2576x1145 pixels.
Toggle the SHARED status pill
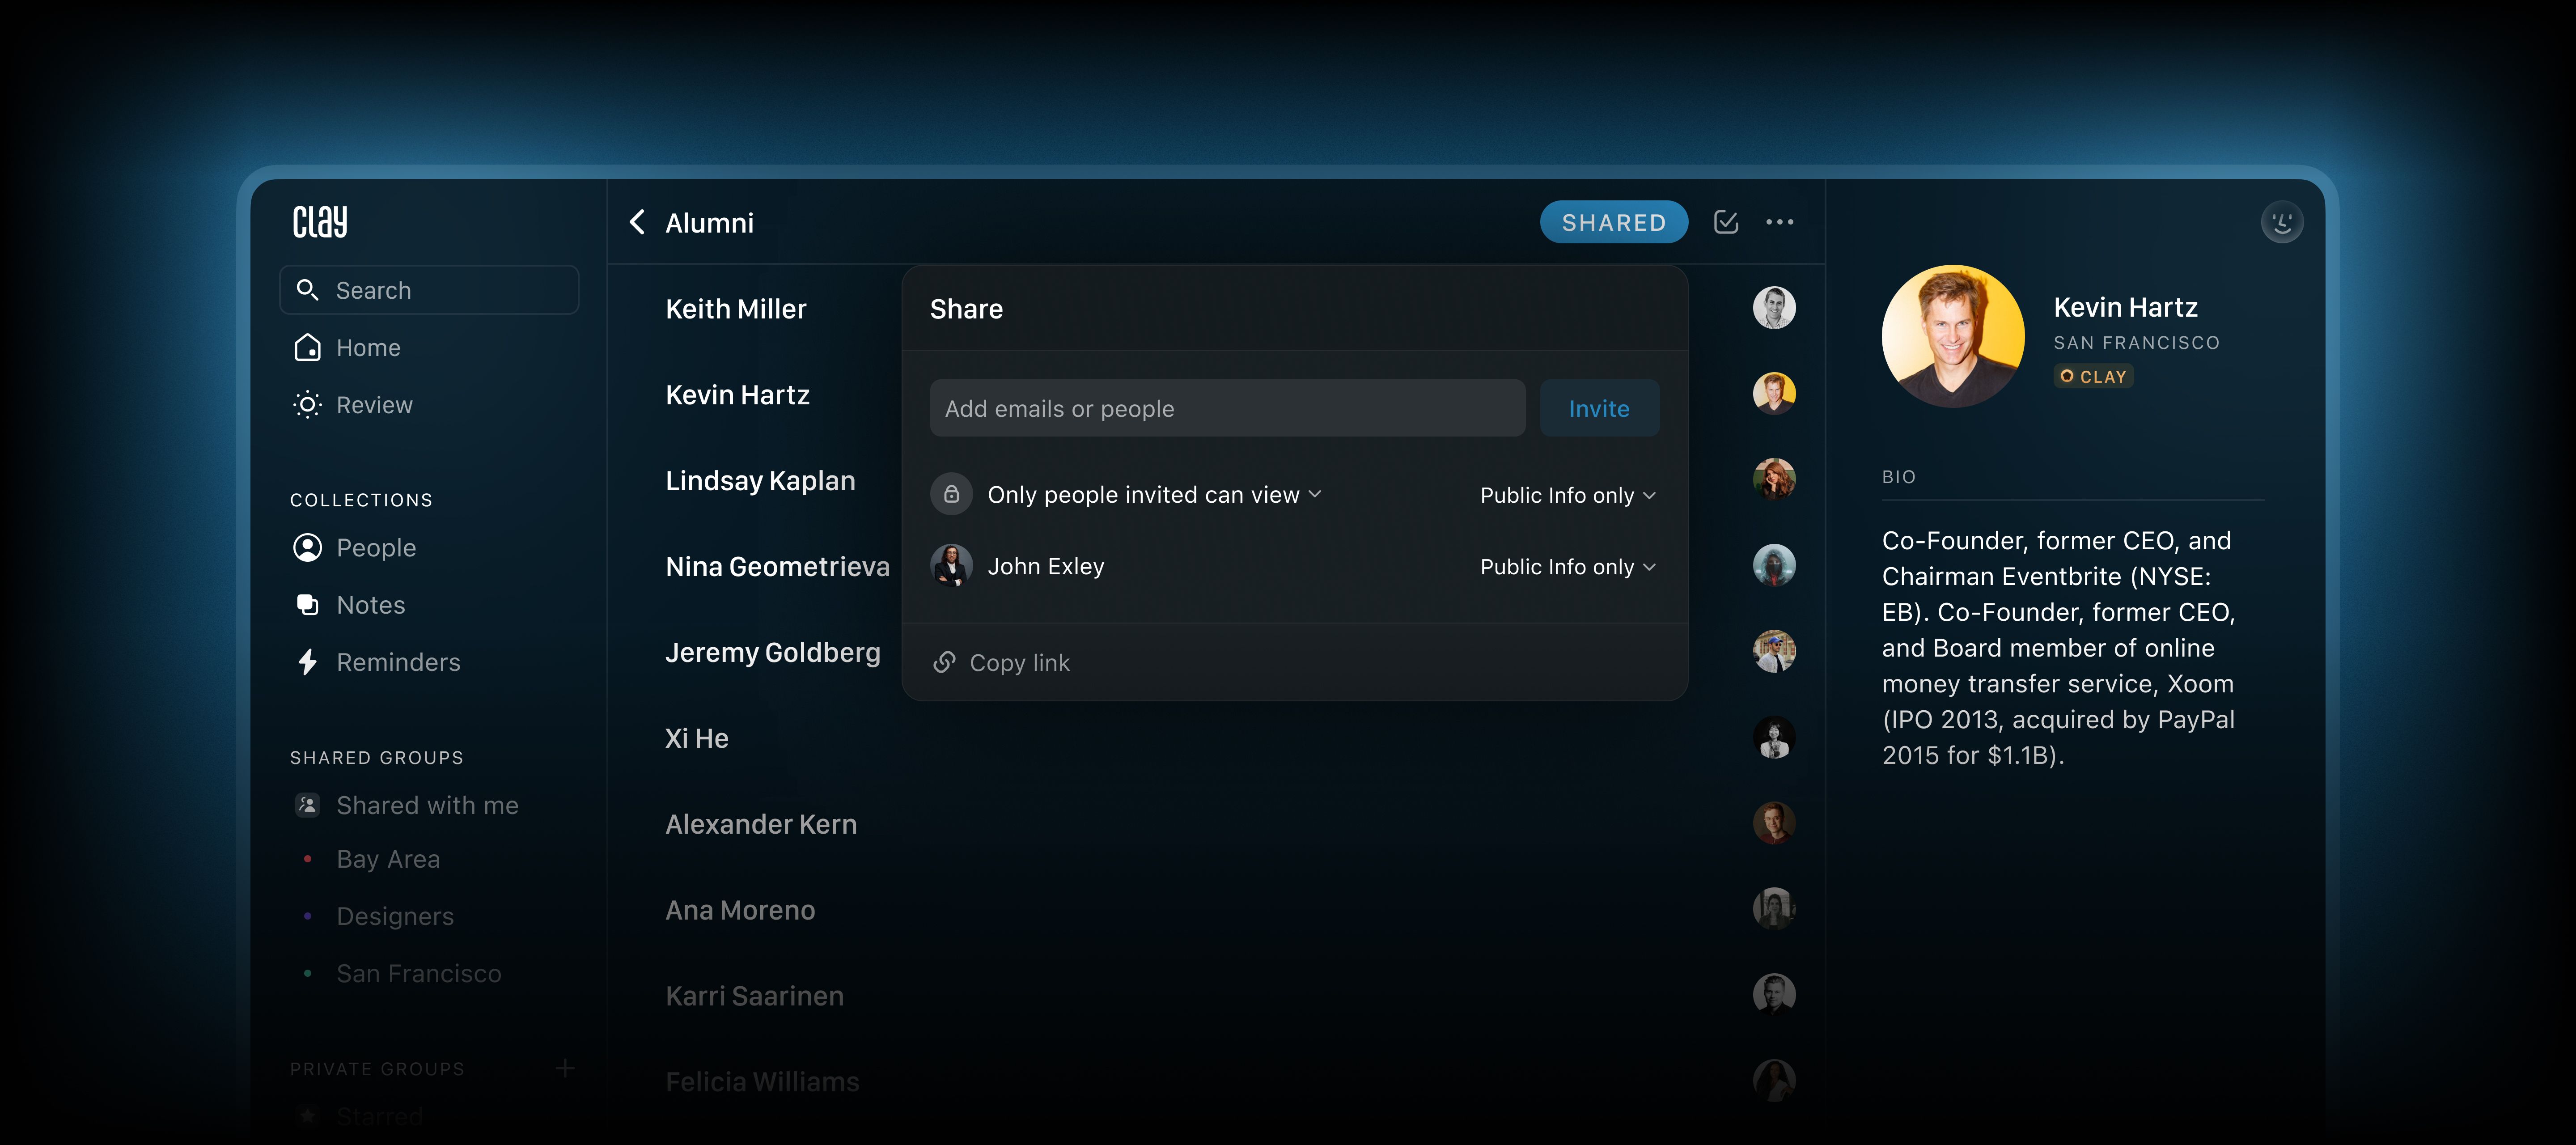[1613, 222]
